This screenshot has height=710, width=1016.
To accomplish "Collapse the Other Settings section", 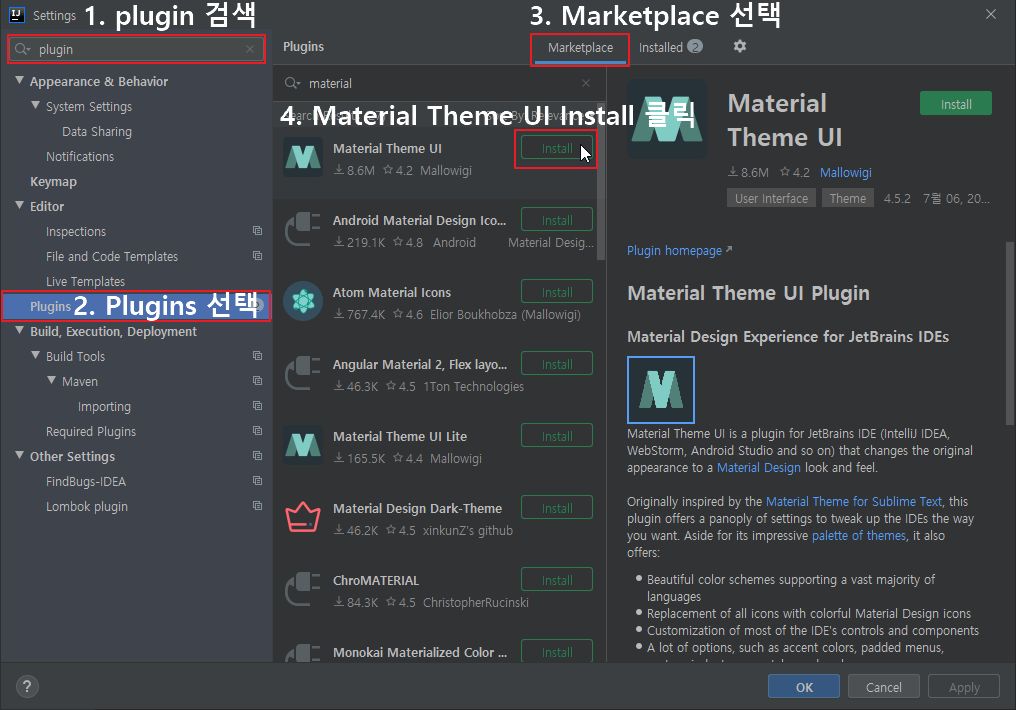I will click(x=19, y=455).
